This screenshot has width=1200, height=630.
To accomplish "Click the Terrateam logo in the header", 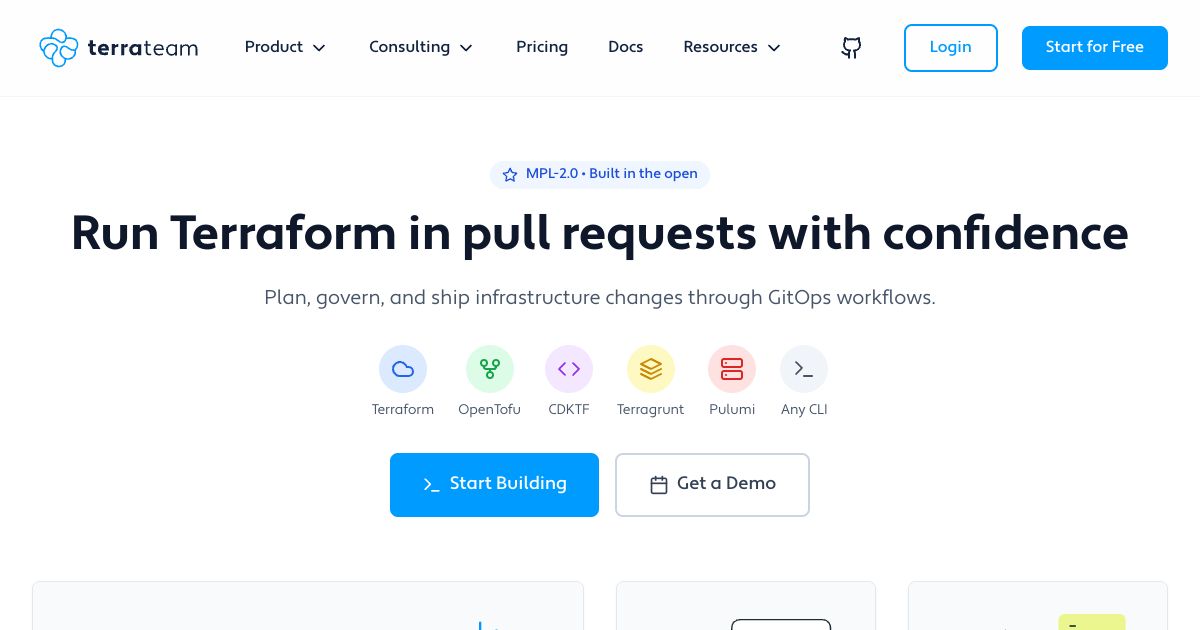I will [x=118, y=48].
